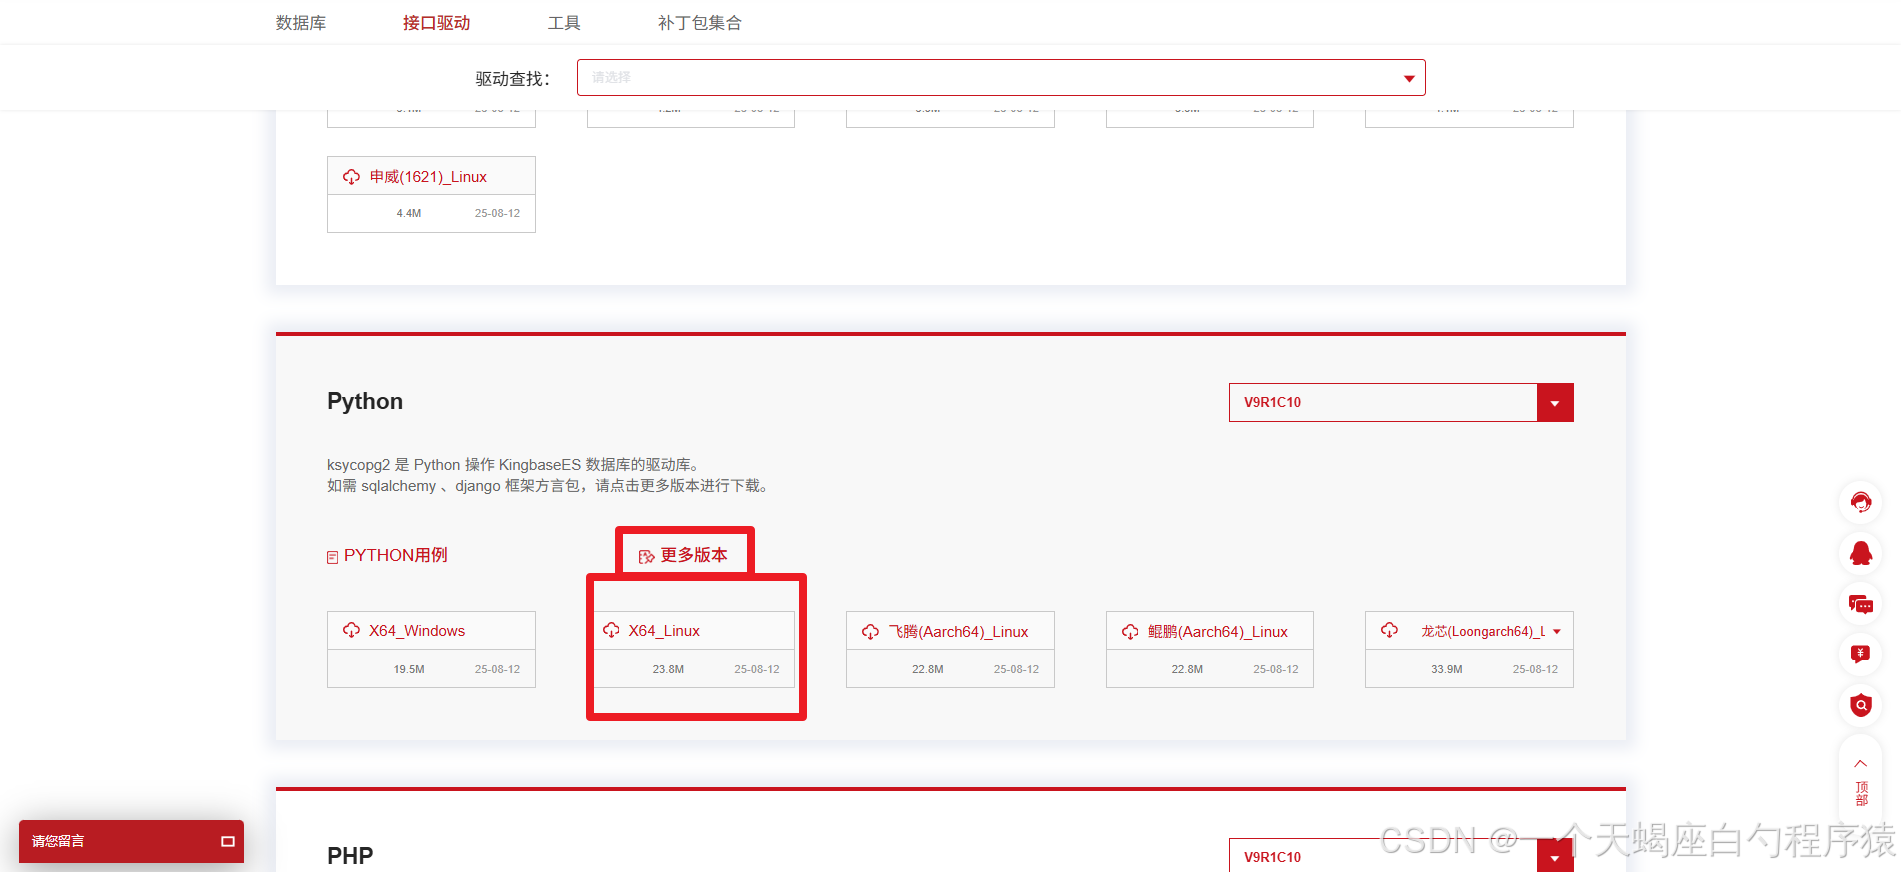This screenshot has height=872, width=1901.
Task: Open the 补丁包集合 tab
Action: tap(699, 23)
